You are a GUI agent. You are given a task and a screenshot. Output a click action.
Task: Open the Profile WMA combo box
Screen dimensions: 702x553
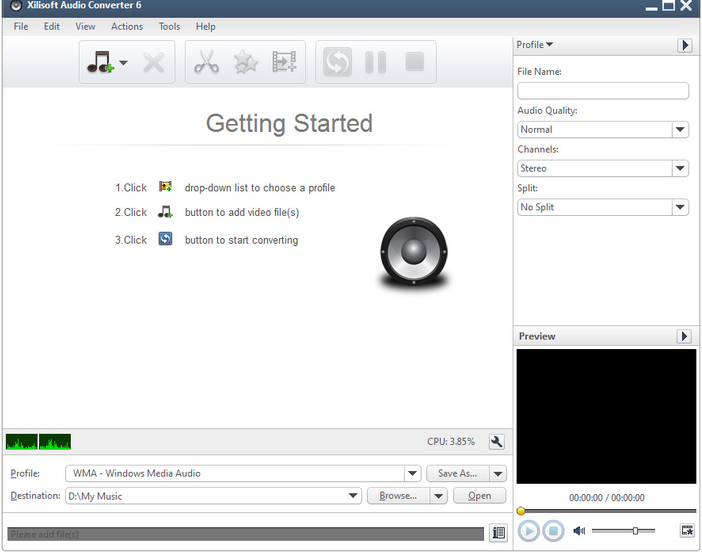[x=243, y=473]
